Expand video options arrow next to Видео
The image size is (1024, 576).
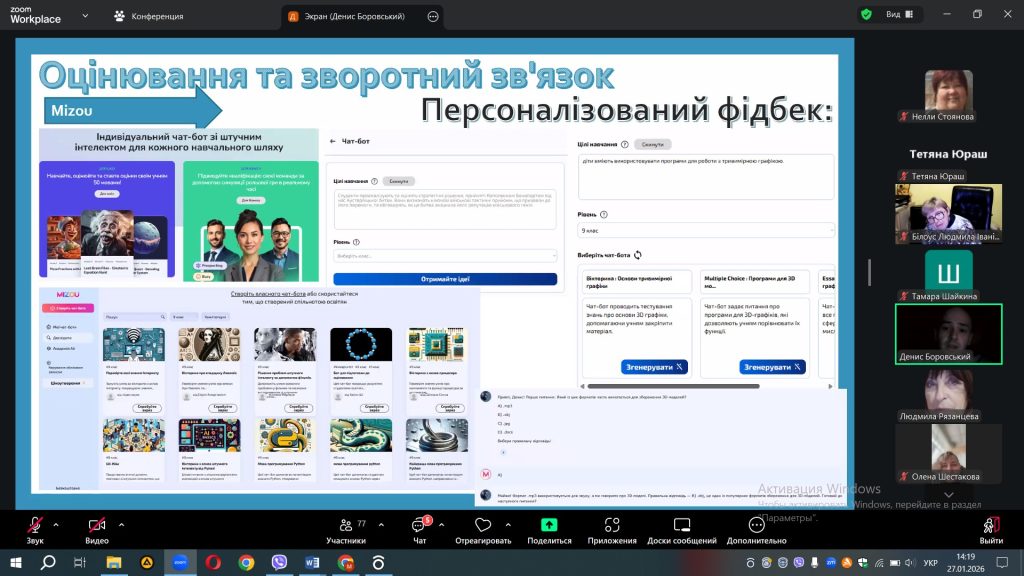pos(123,523)
